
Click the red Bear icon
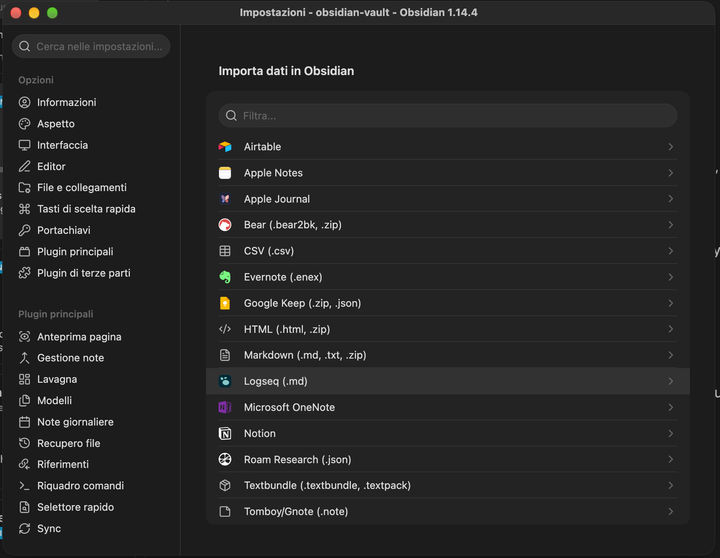click(225, 225)
